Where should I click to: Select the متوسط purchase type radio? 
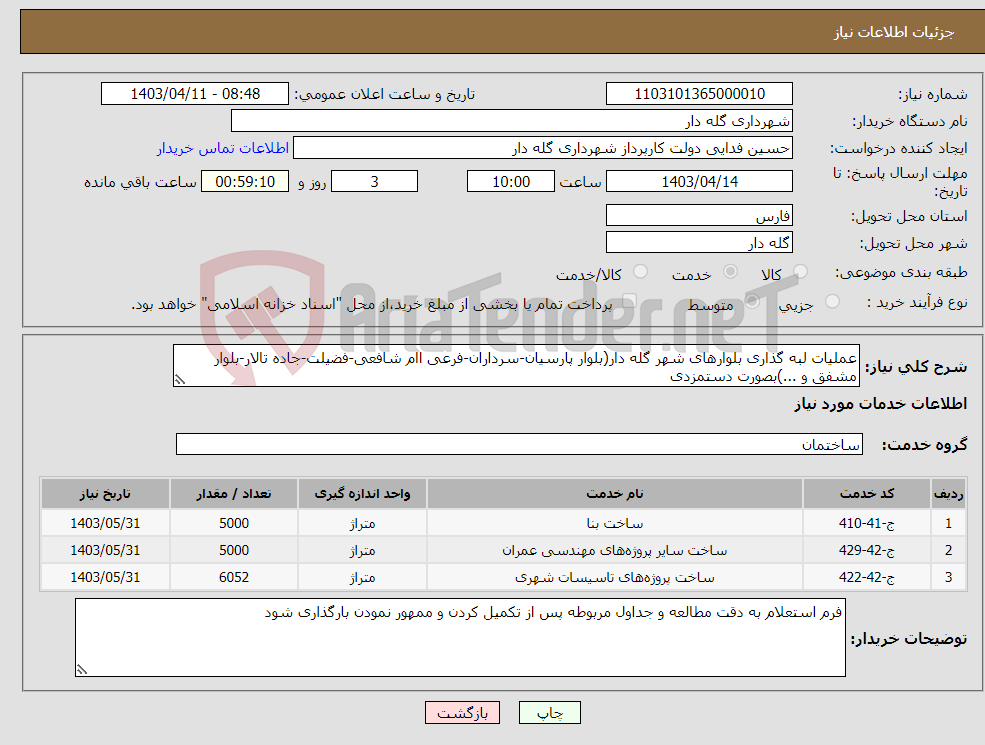[752, 302]
